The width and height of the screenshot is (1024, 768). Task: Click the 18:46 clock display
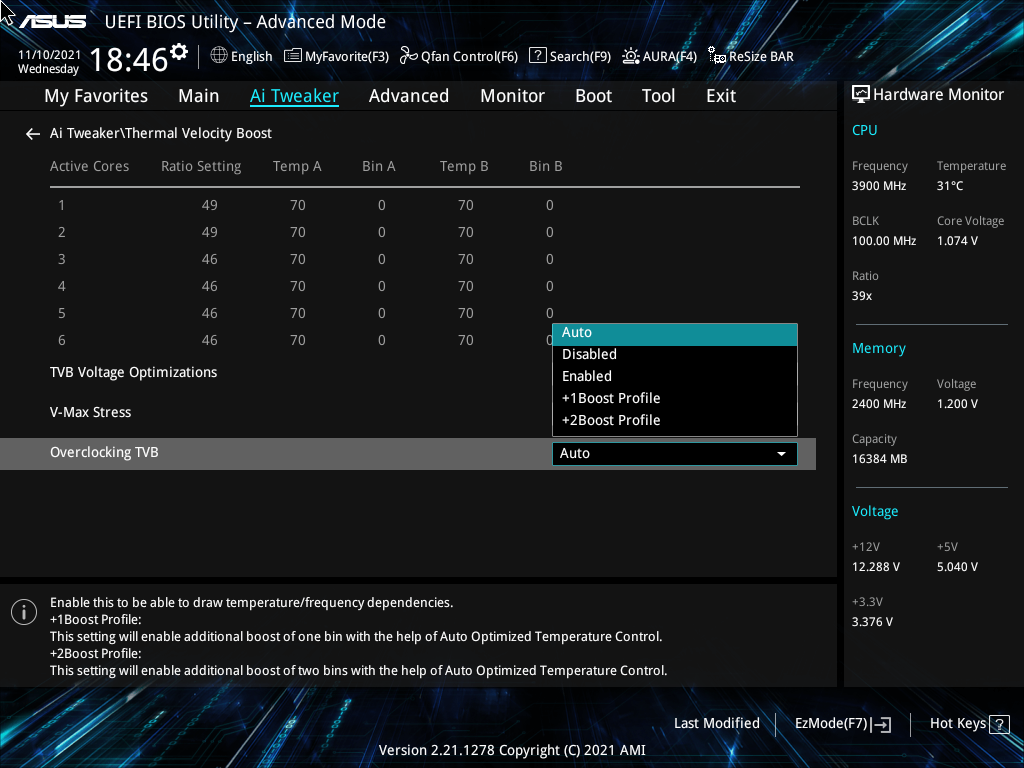tap(129, 59)
